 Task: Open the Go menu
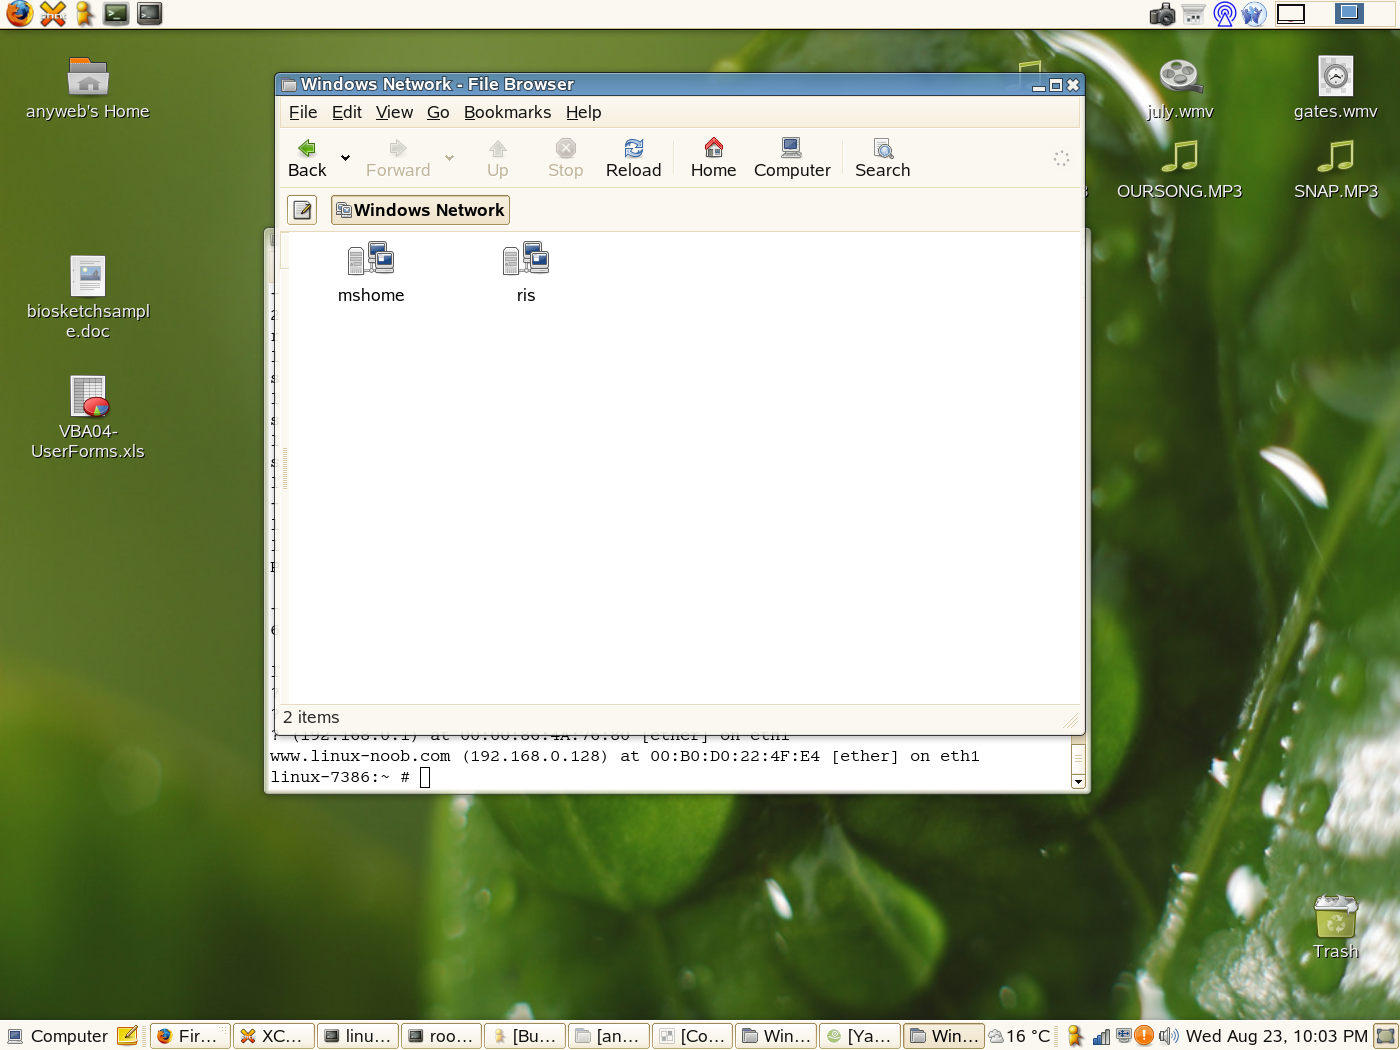[438, 112]
